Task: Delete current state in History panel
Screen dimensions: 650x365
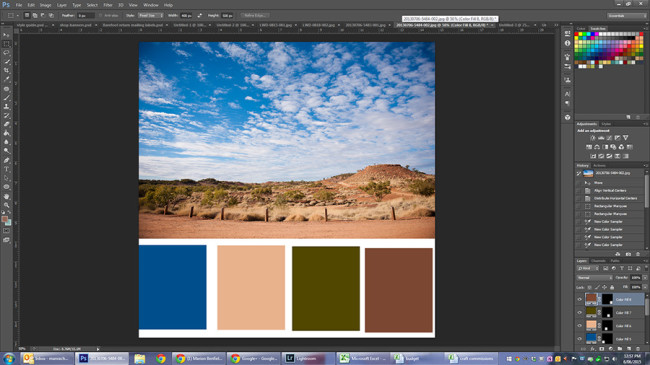Action: (x=638, y=254)
